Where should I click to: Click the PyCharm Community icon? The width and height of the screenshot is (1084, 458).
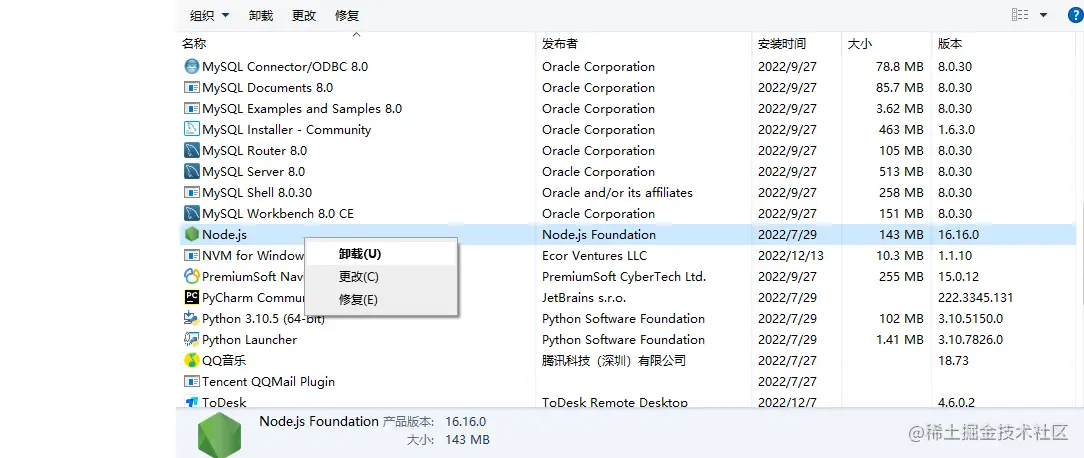(192, 297)
